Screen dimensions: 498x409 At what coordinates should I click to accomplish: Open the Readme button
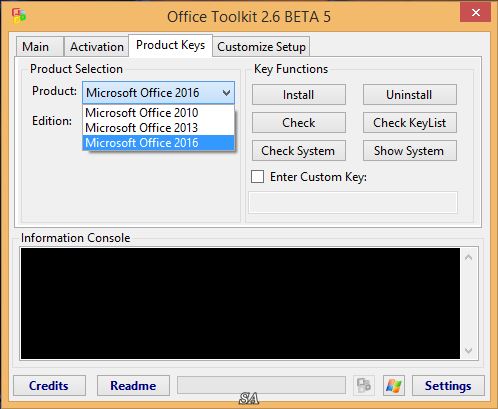coord(133,386)
